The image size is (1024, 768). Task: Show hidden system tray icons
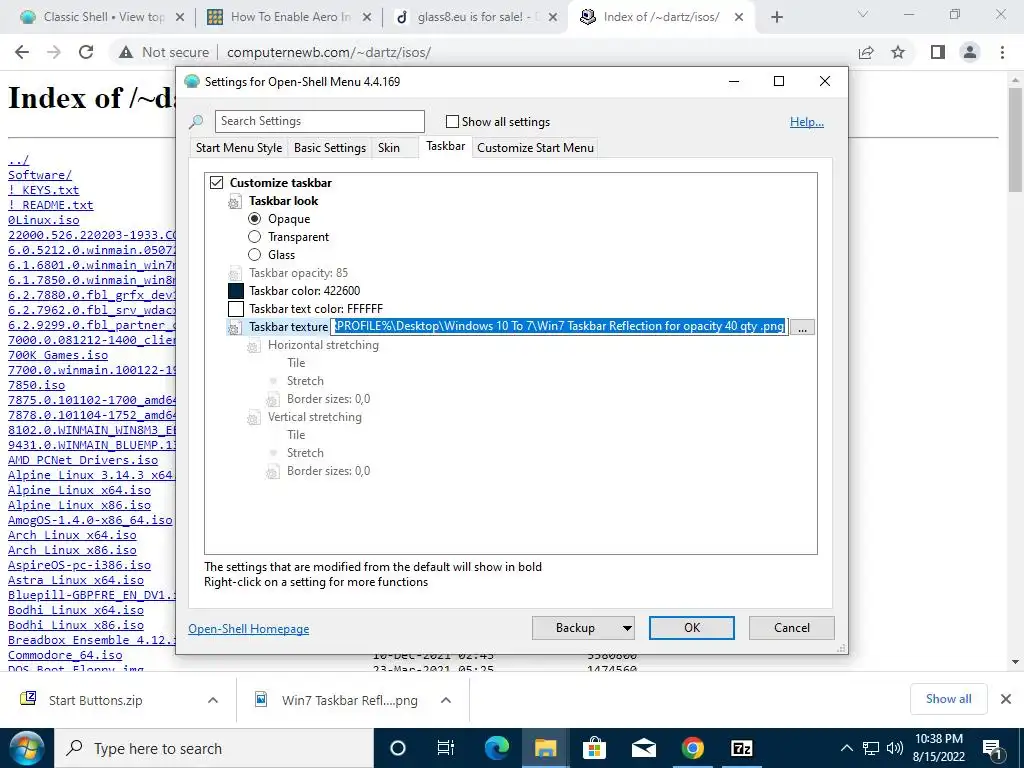tap(846, 748)
